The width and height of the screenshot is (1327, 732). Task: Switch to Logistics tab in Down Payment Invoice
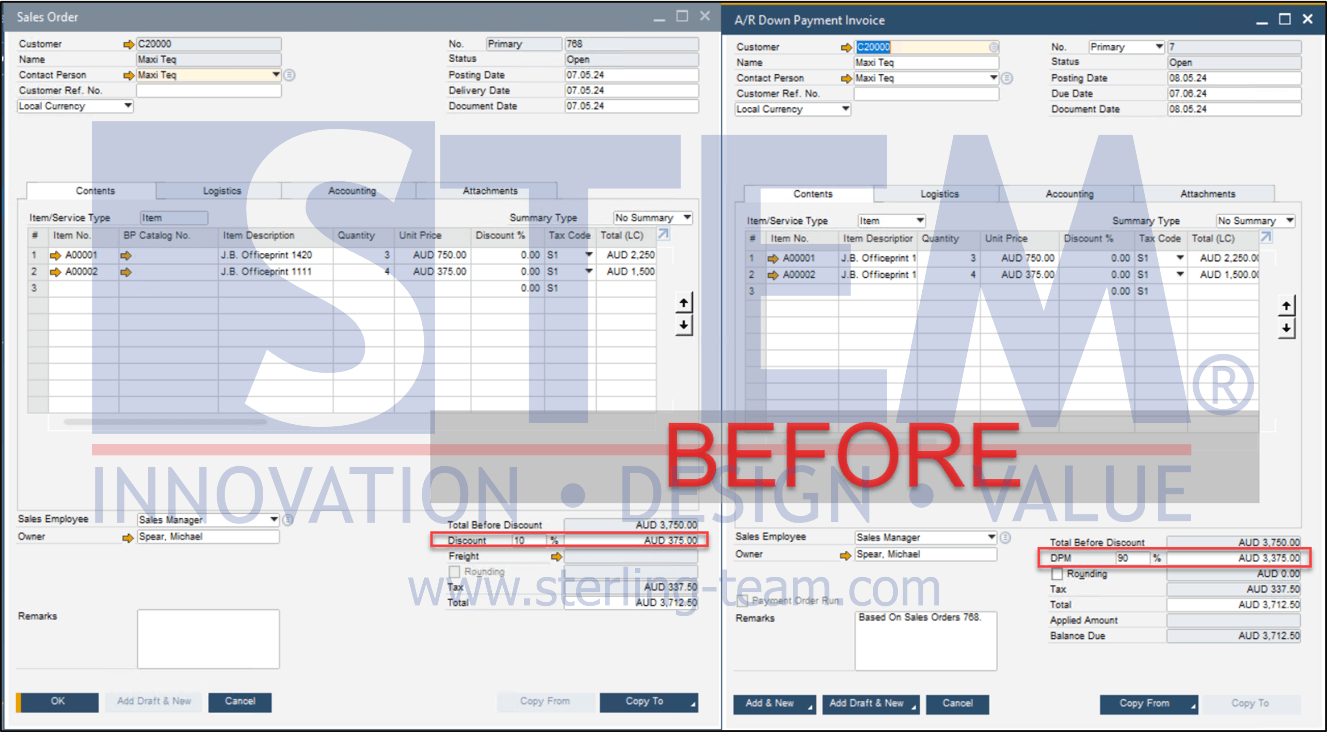tap(939, 194)
